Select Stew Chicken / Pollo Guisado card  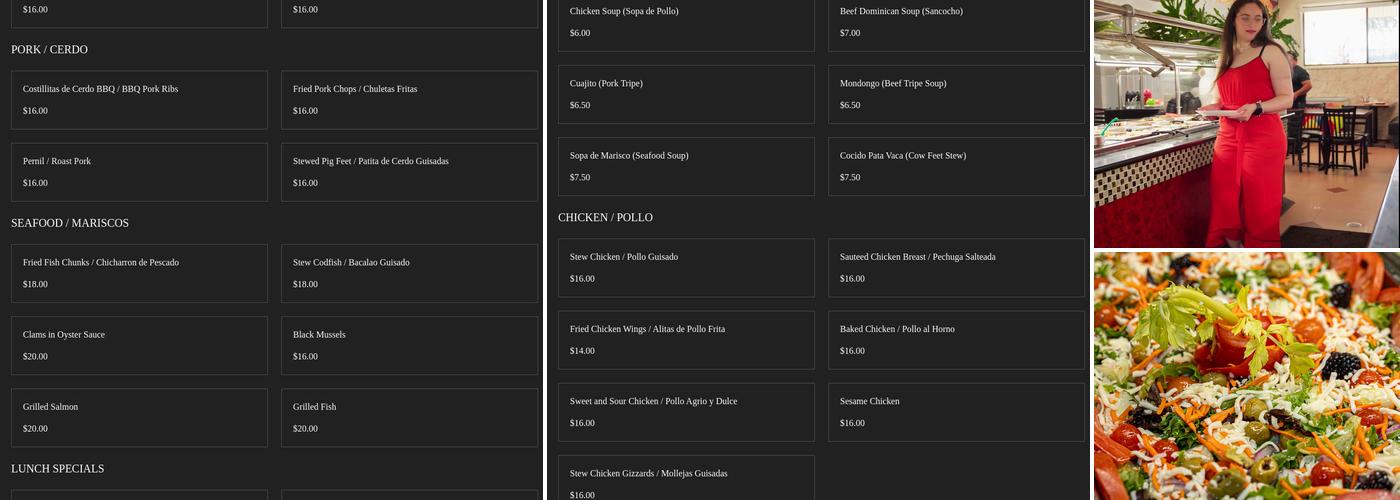click(x=686, y=267)
